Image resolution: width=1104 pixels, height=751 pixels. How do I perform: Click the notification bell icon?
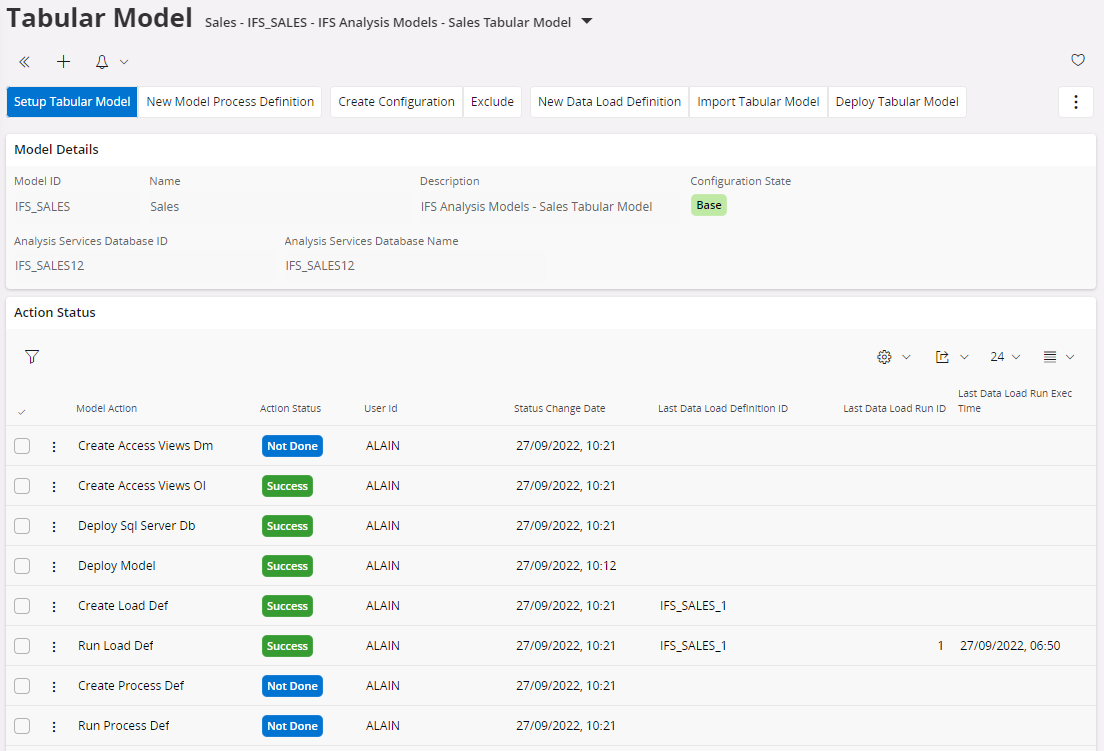102,62
